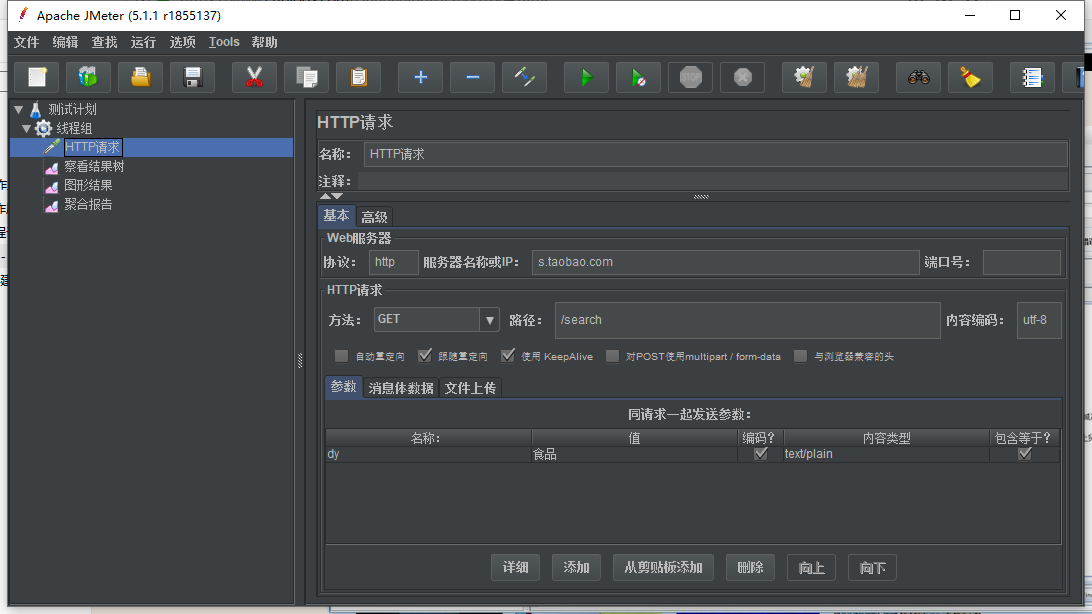Click the chart icon beside 察看结果树
This screenshot has width=1092, height=614.
pyautogui.click(x=52, y=167)
